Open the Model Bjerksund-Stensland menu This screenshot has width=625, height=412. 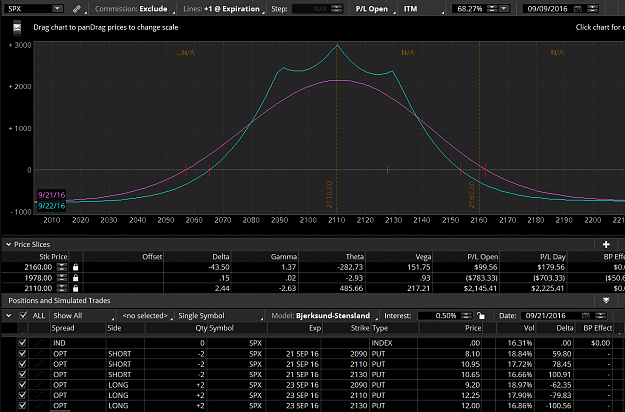point(324,316)
